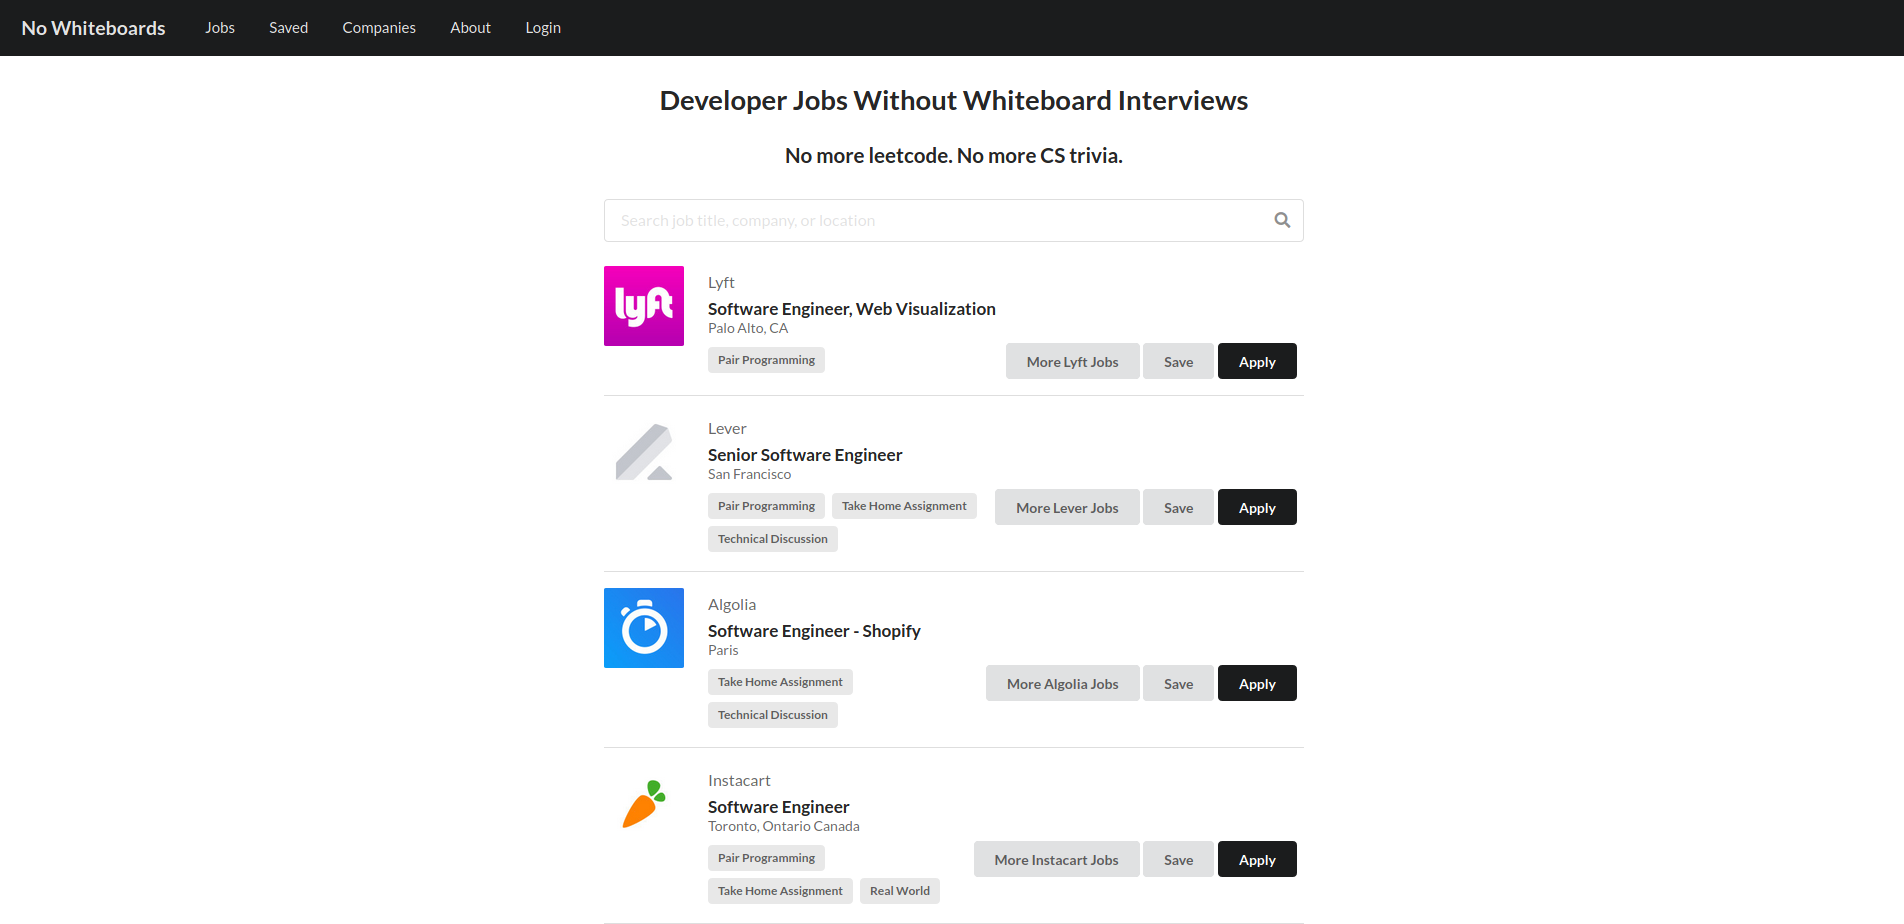Click More Lever Jobs button
This screenshot has height=924, width=1904.
[x=1067, y=507]
